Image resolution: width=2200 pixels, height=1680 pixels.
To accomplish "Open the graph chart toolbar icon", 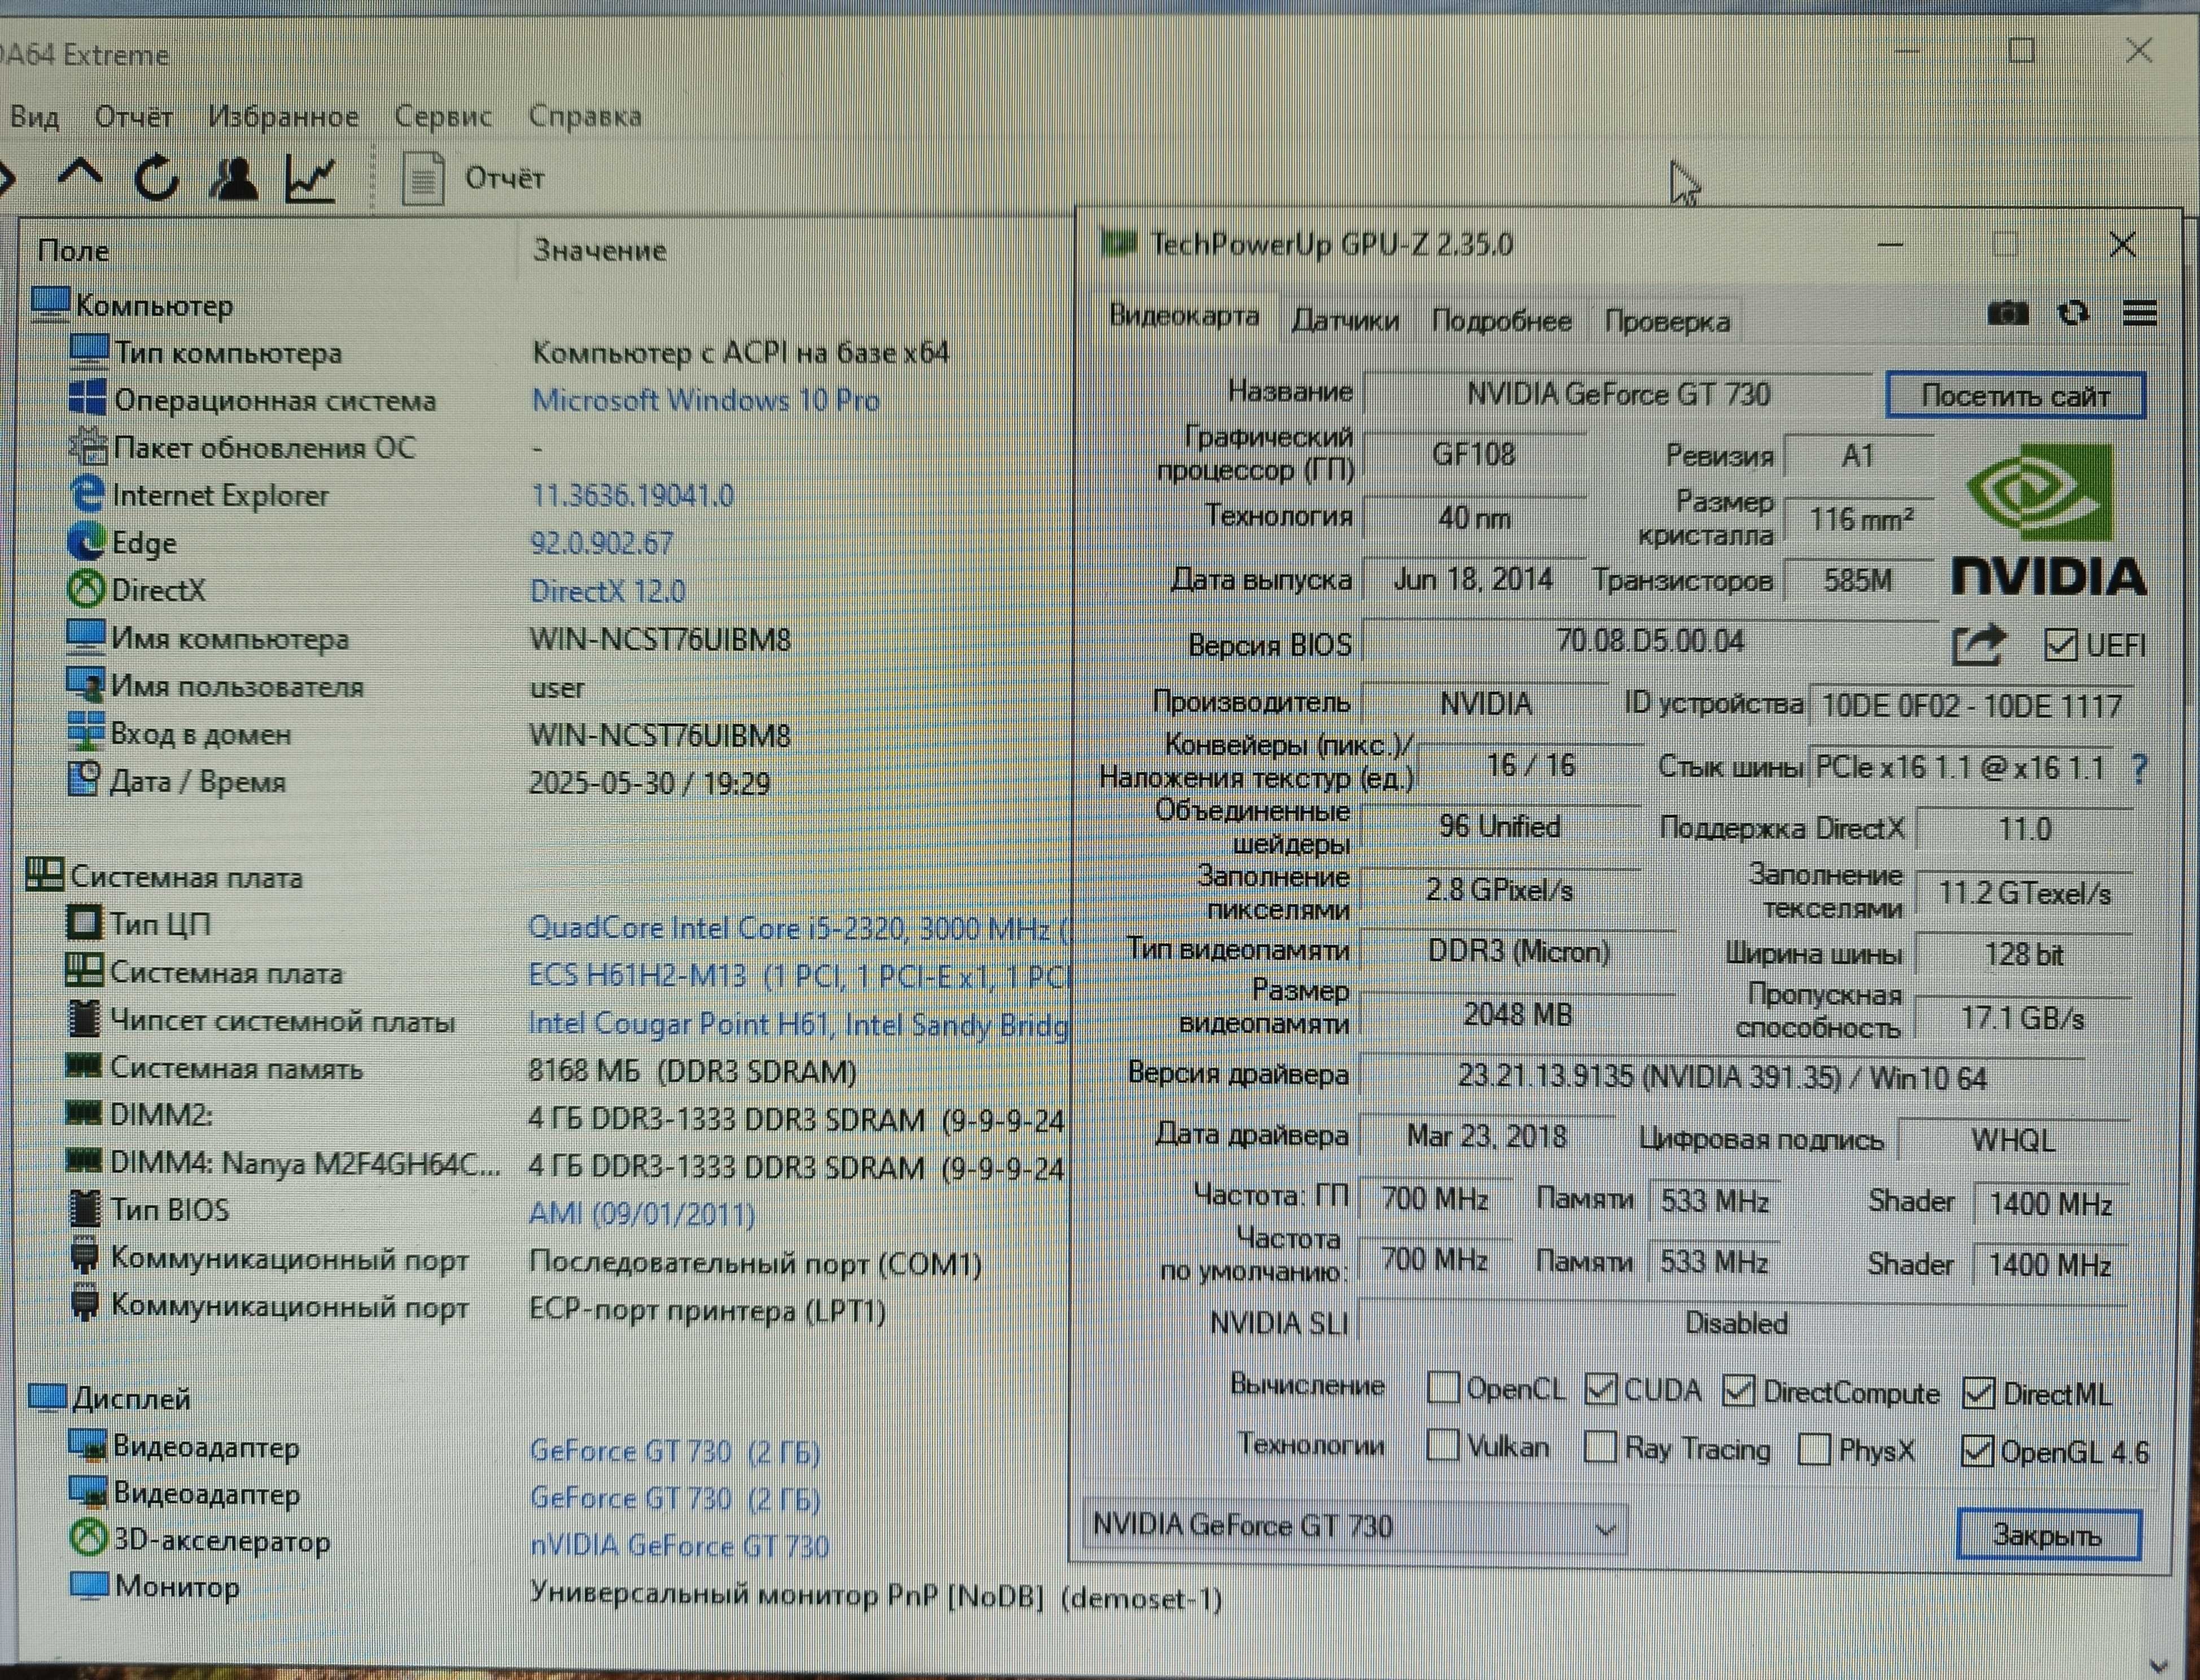I will coord(310,178).
